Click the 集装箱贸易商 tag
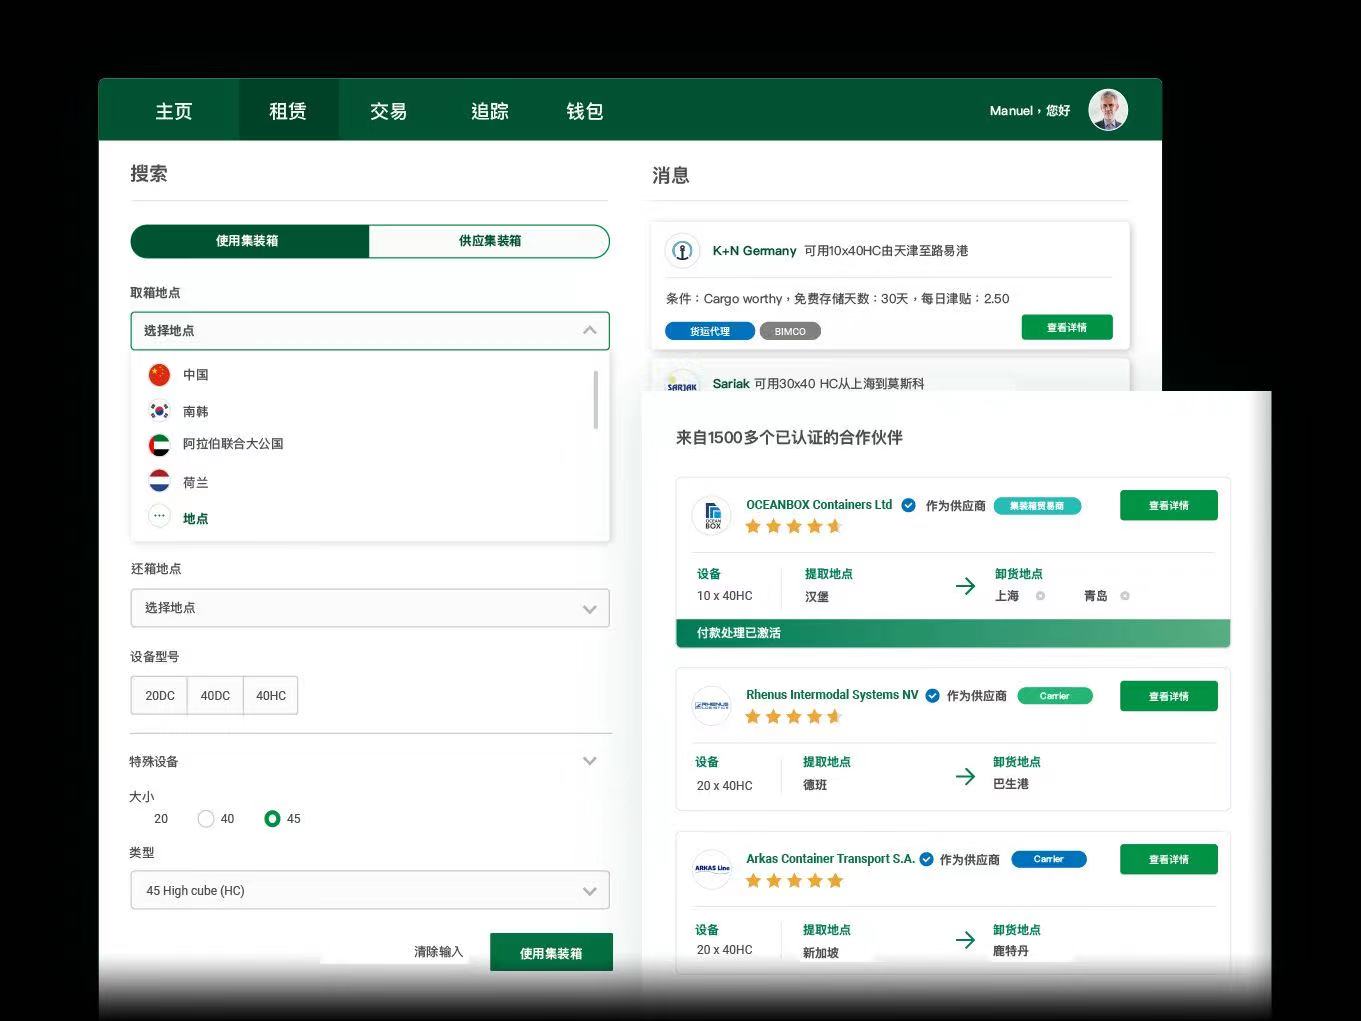Screen dimensions: 1361x1021 tap(1037, 506)
